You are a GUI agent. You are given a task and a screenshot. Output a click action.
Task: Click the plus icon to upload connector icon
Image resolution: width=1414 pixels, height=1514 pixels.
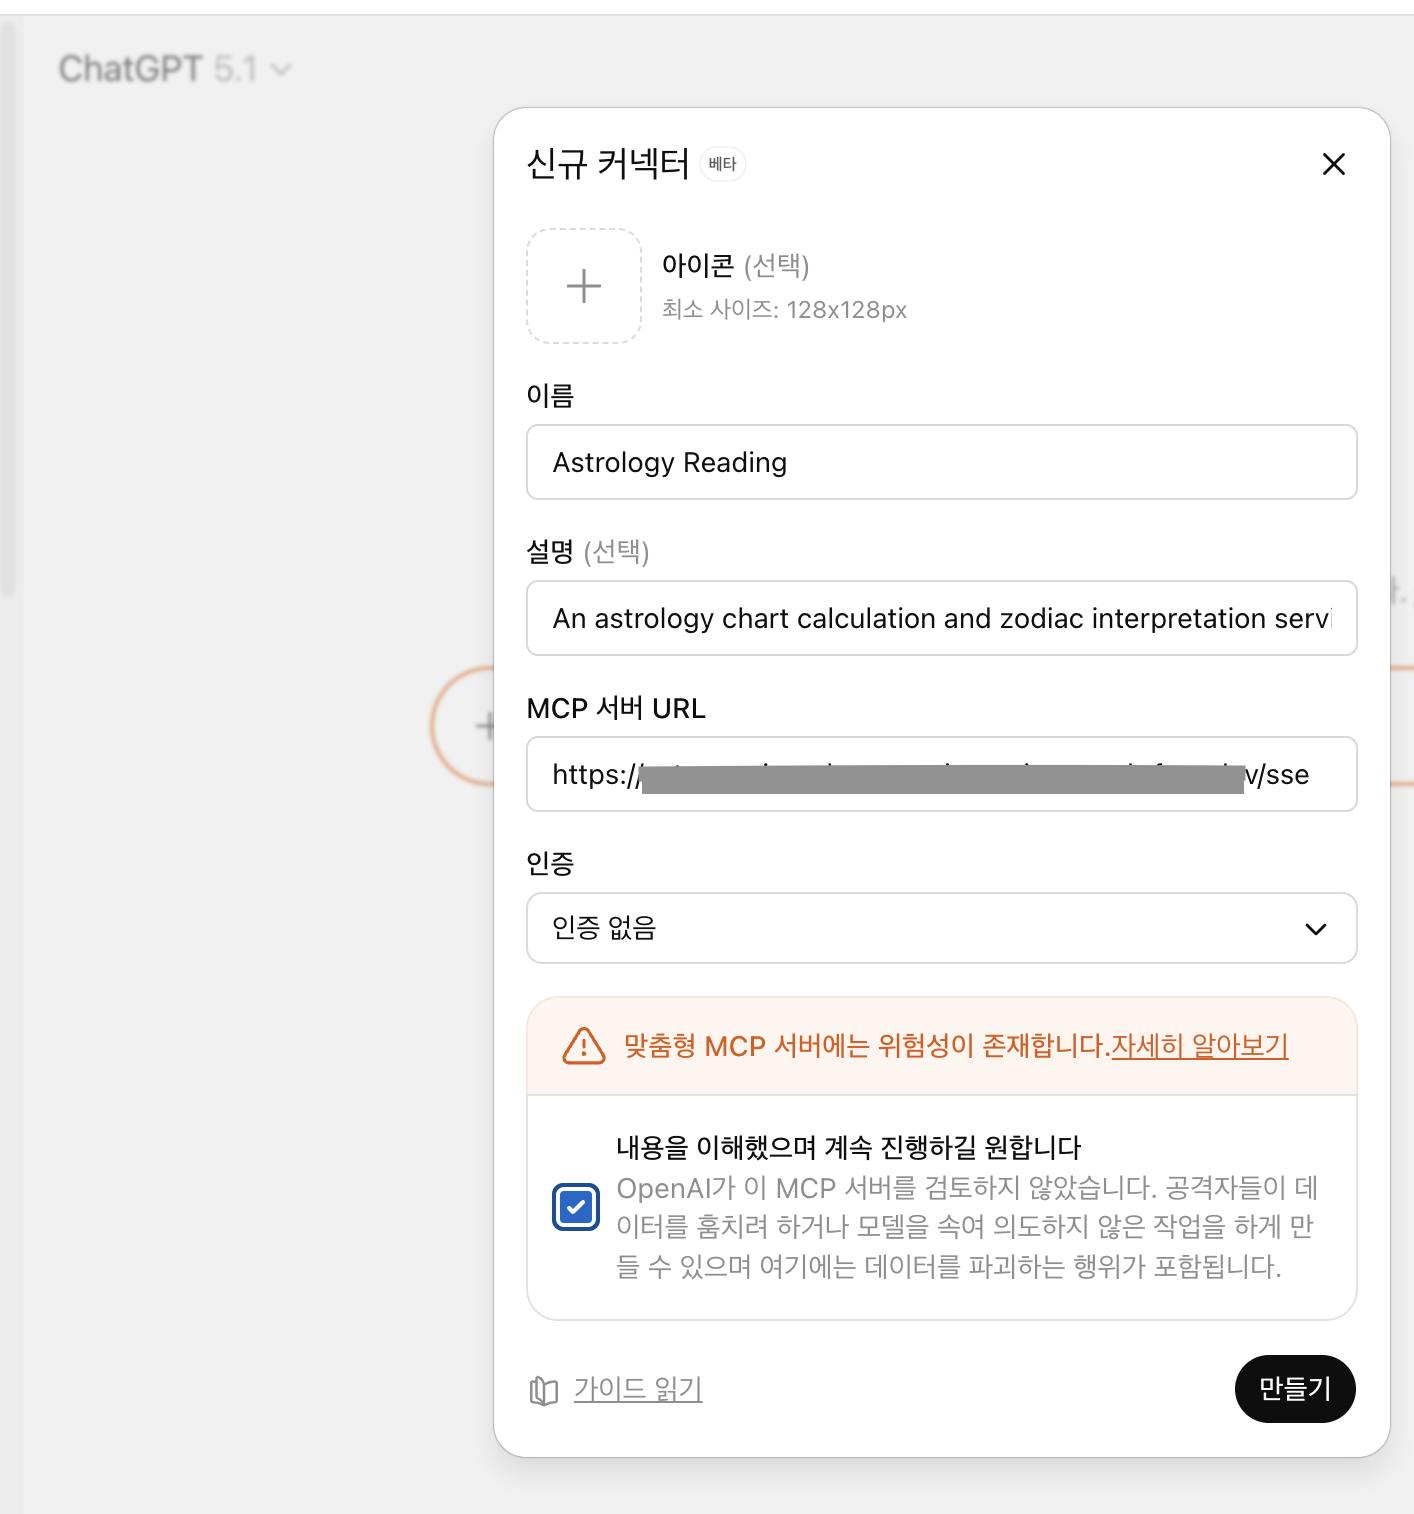click(584, 286)
